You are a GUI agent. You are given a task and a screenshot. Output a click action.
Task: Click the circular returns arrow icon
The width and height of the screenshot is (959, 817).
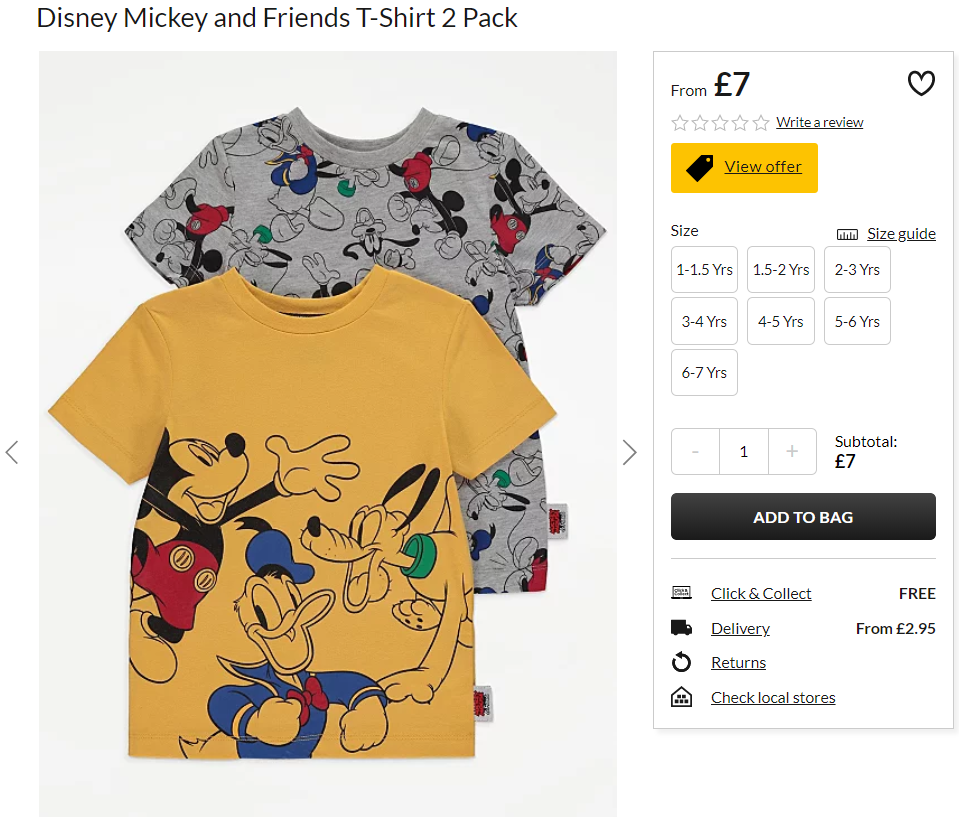[x=681, y=662]
